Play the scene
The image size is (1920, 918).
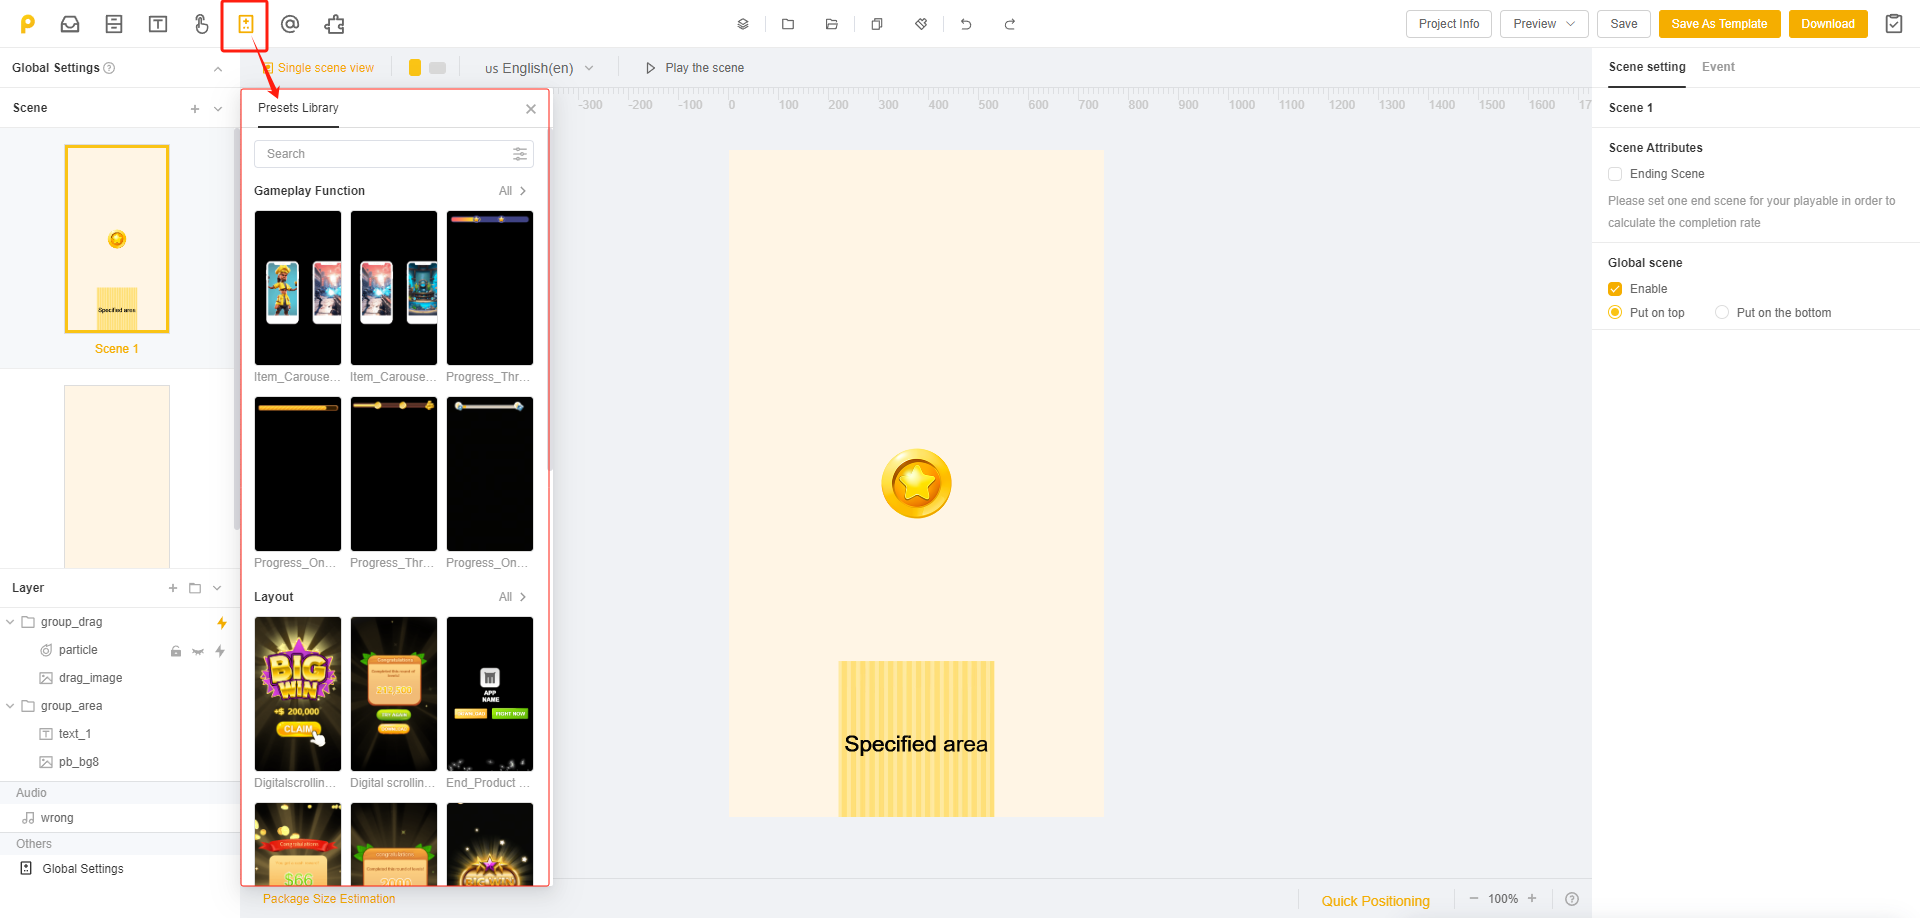click(x=695, y=68)
